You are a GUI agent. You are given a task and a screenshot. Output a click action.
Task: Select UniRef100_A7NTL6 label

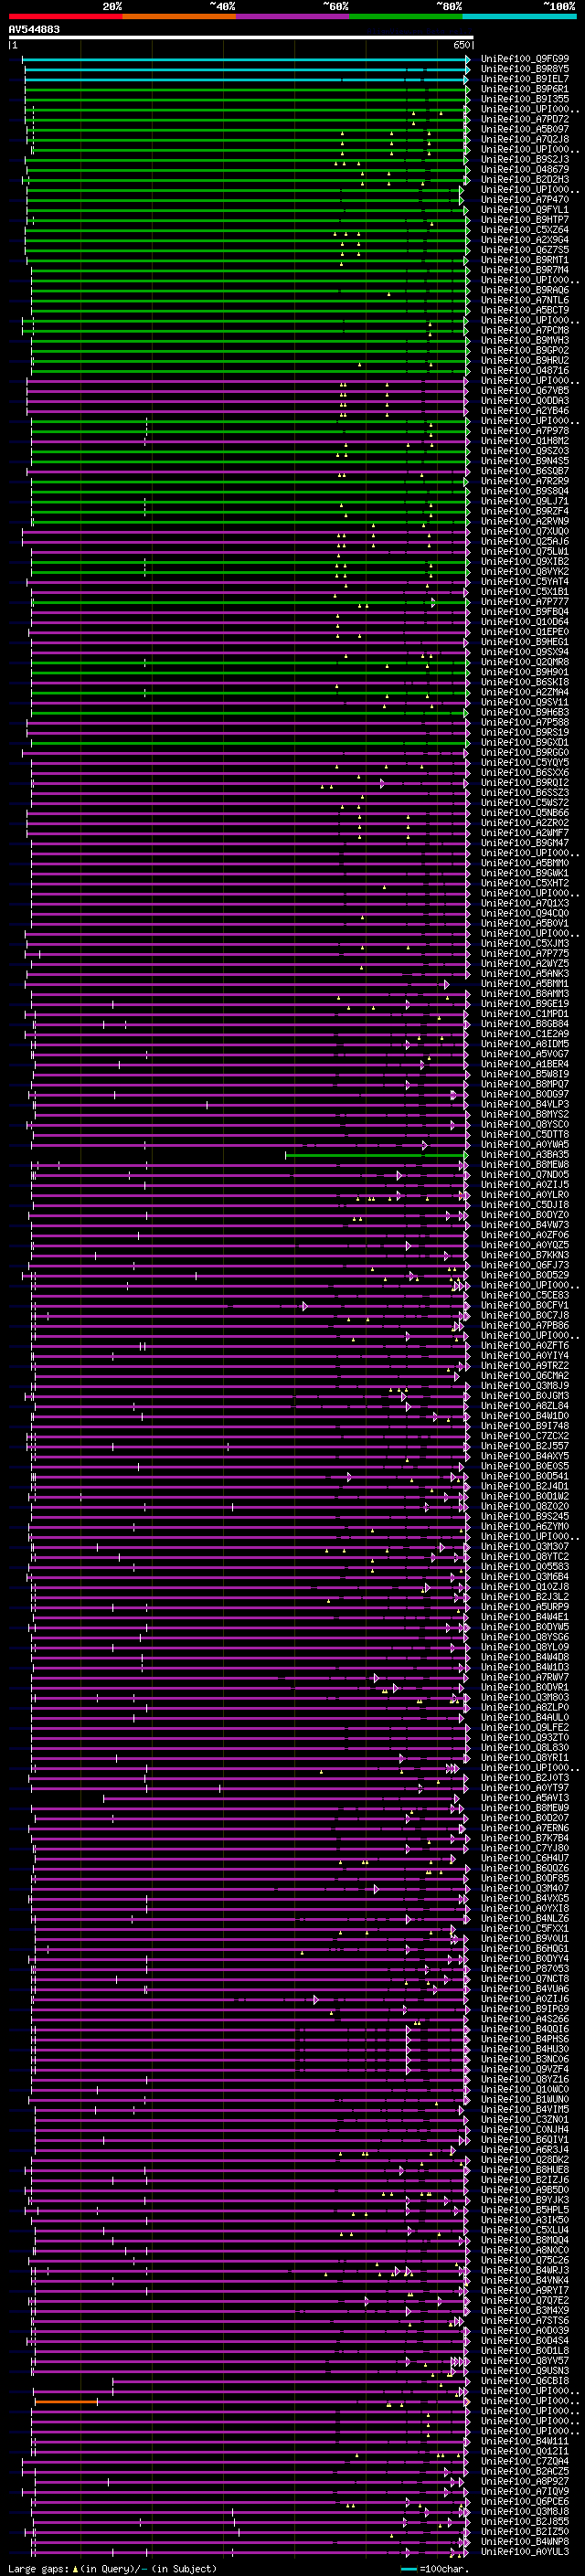(525, 300)
